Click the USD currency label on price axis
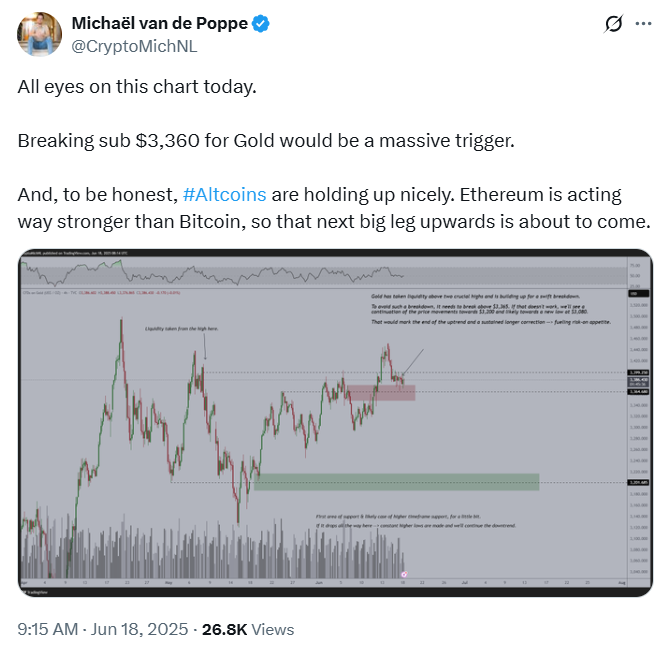This screenshot has width=670, height=646. click(x=638, y=294)
